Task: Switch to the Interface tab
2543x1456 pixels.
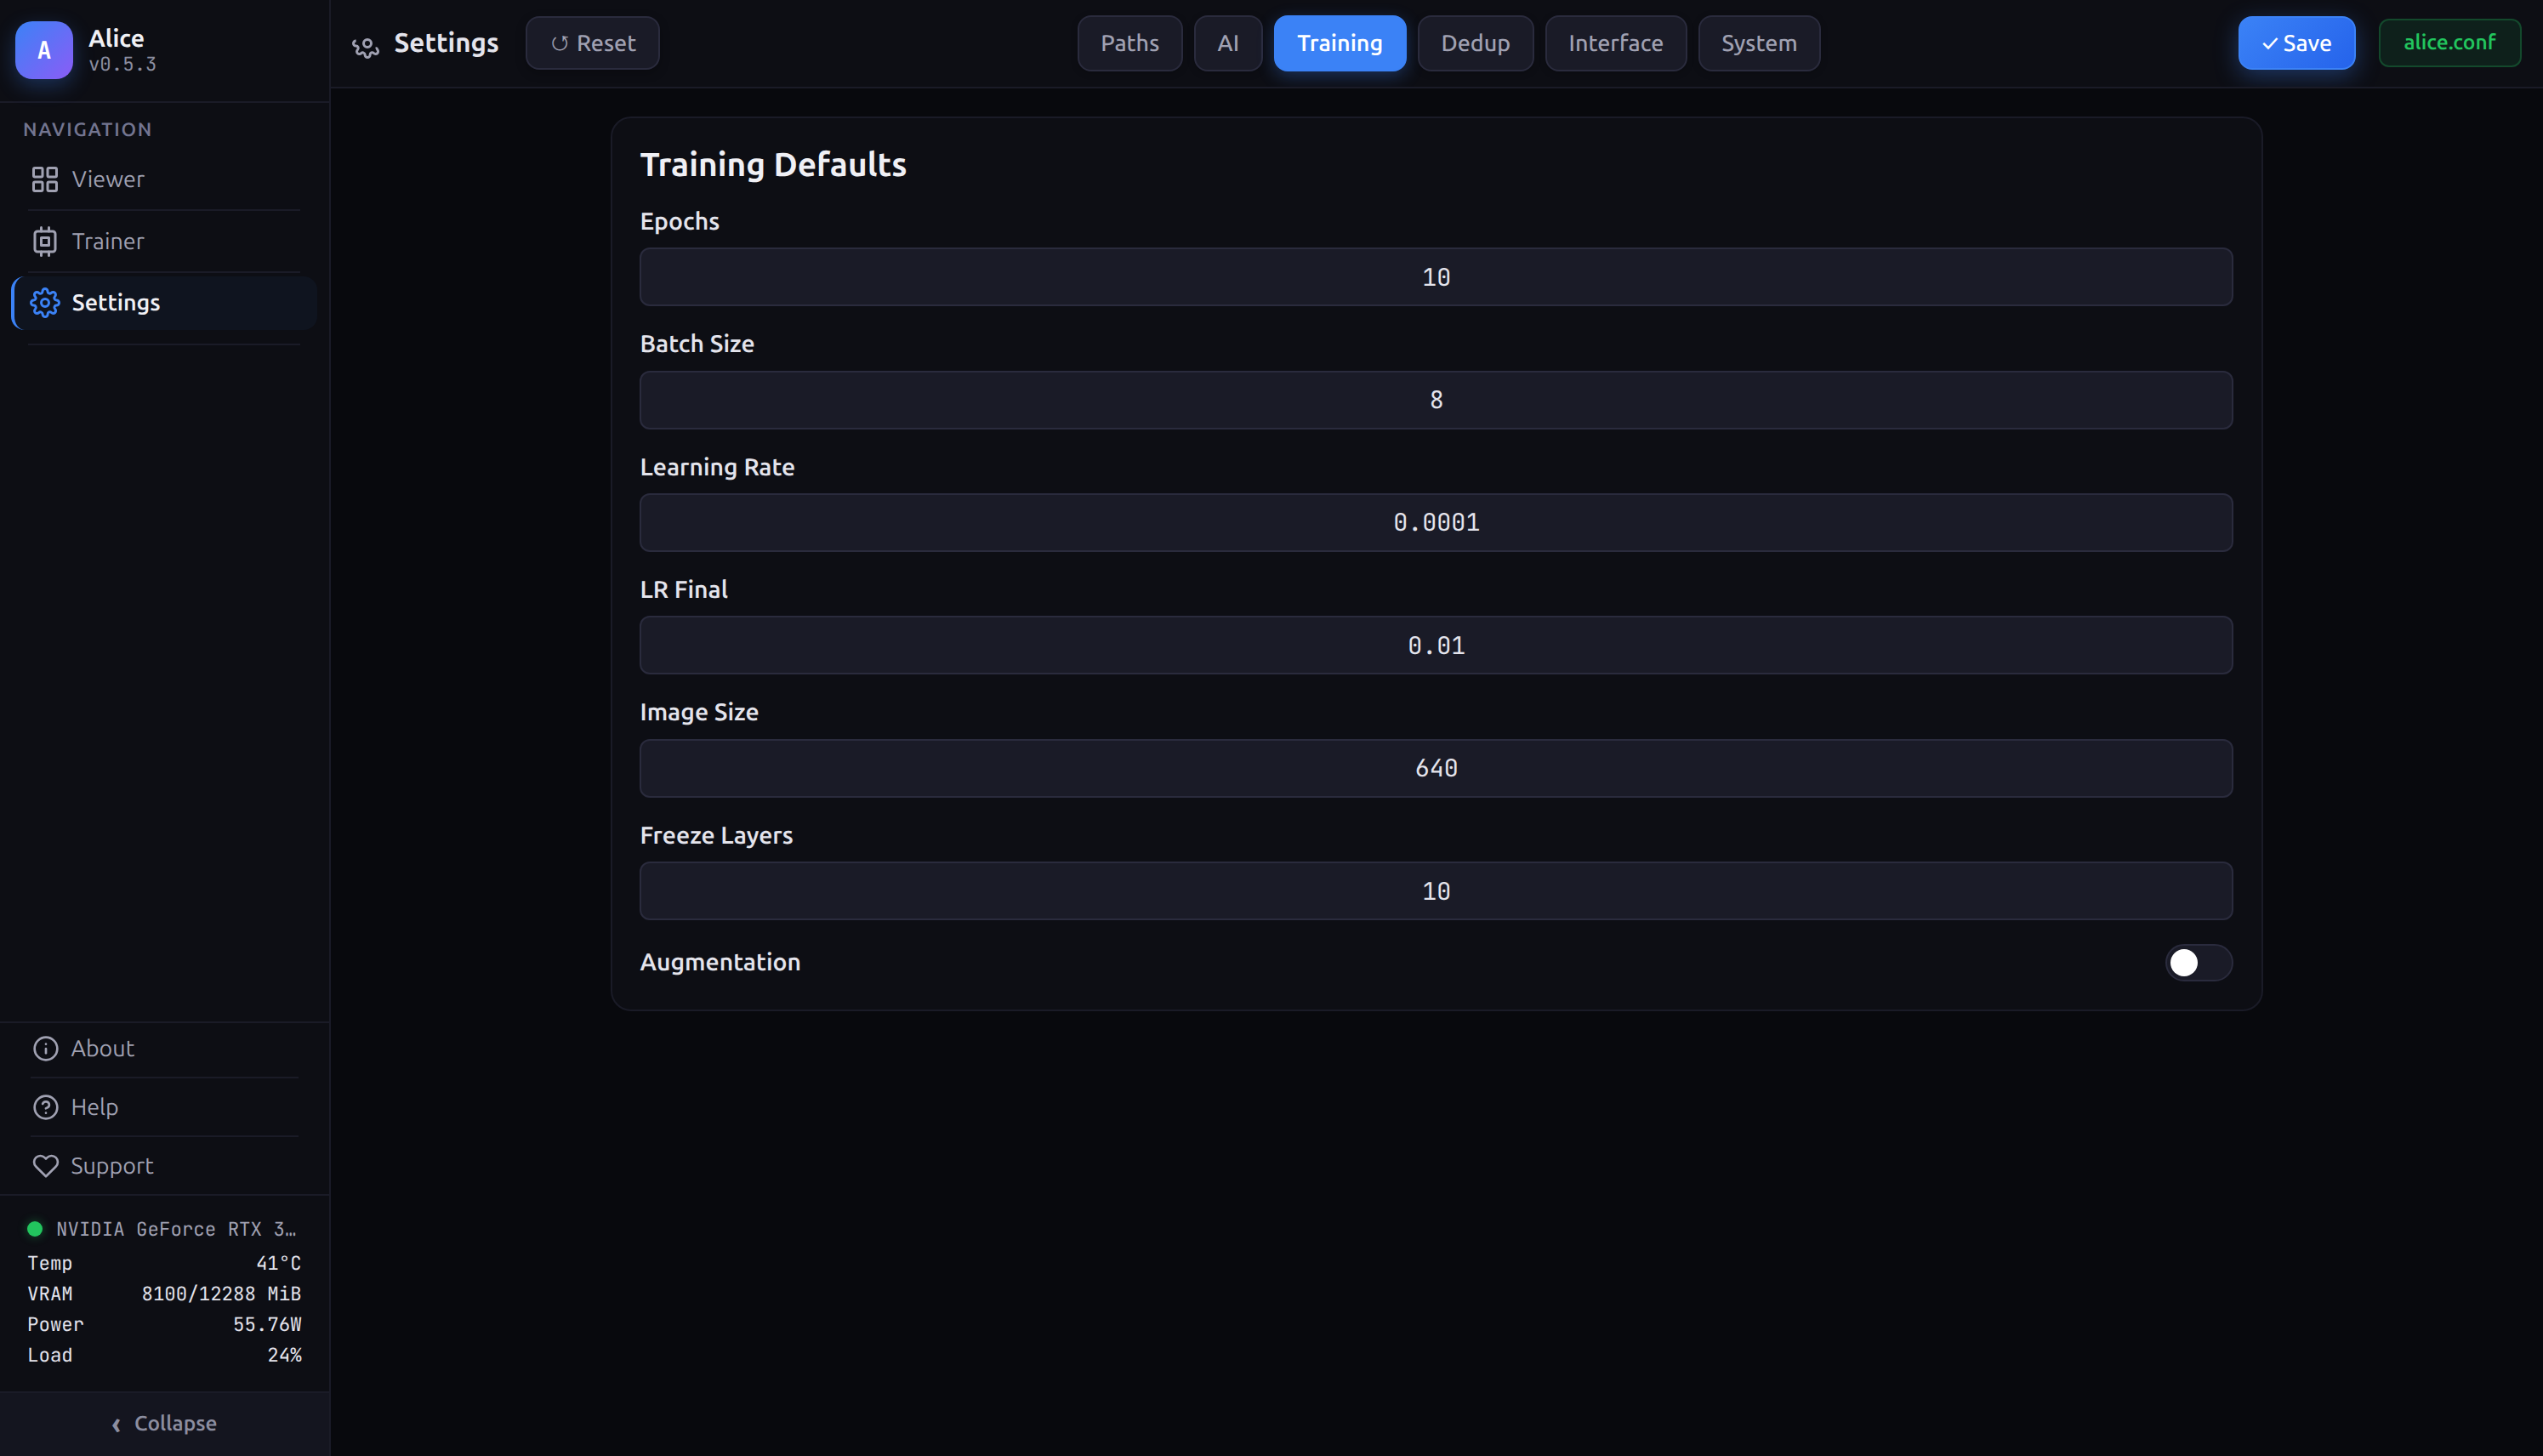Action: 1614,43
